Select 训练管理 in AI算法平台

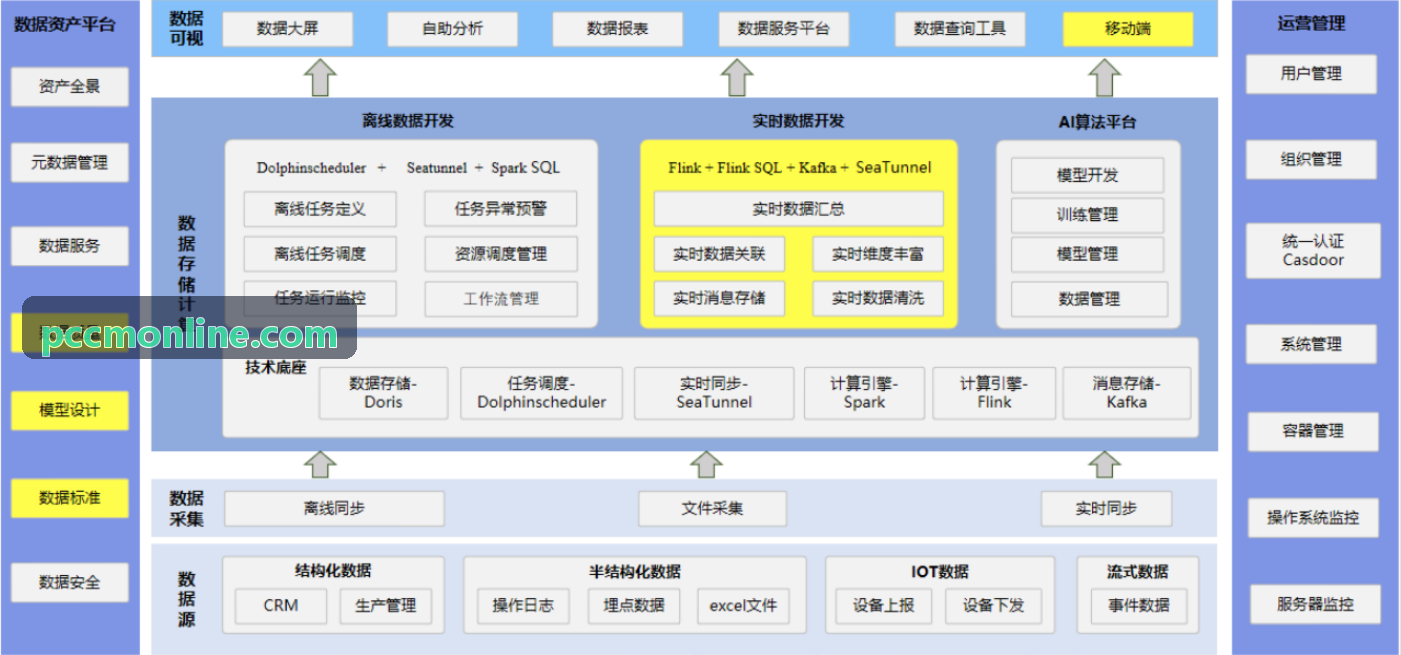1088,215
